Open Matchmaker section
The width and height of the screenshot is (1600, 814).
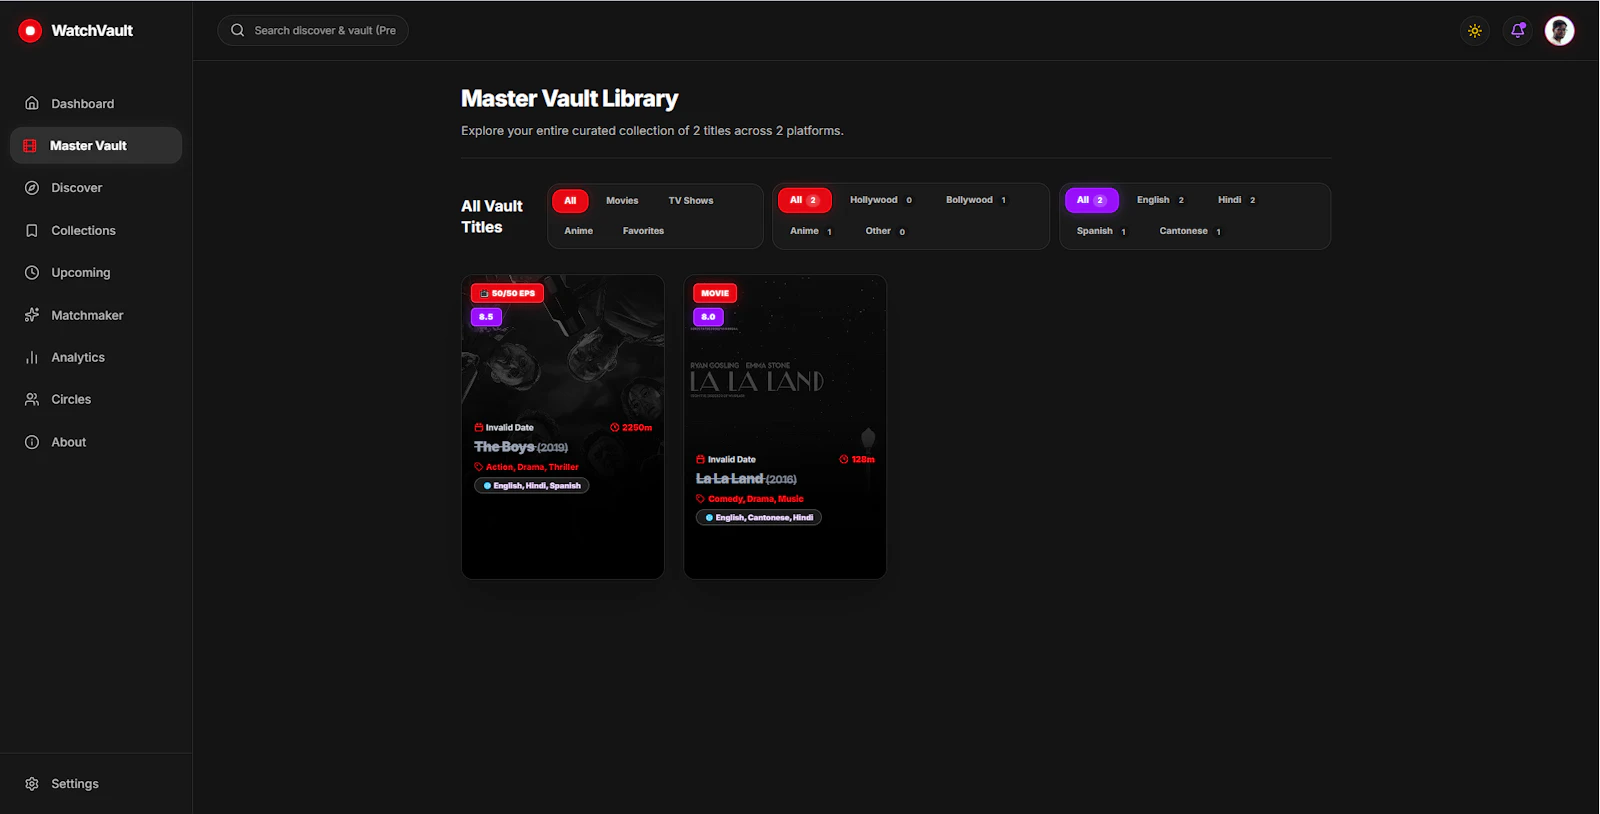(x=96, y=315)
